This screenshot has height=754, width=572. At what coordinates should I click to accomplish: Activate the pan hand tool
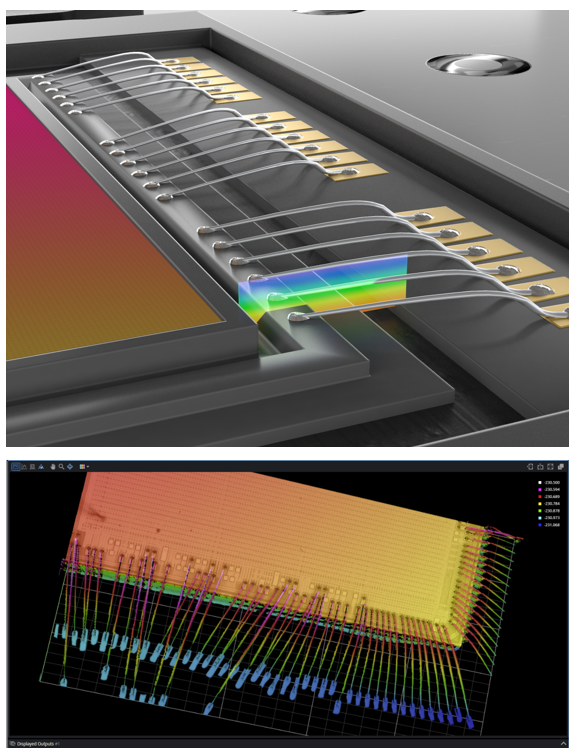click(53, 467)
